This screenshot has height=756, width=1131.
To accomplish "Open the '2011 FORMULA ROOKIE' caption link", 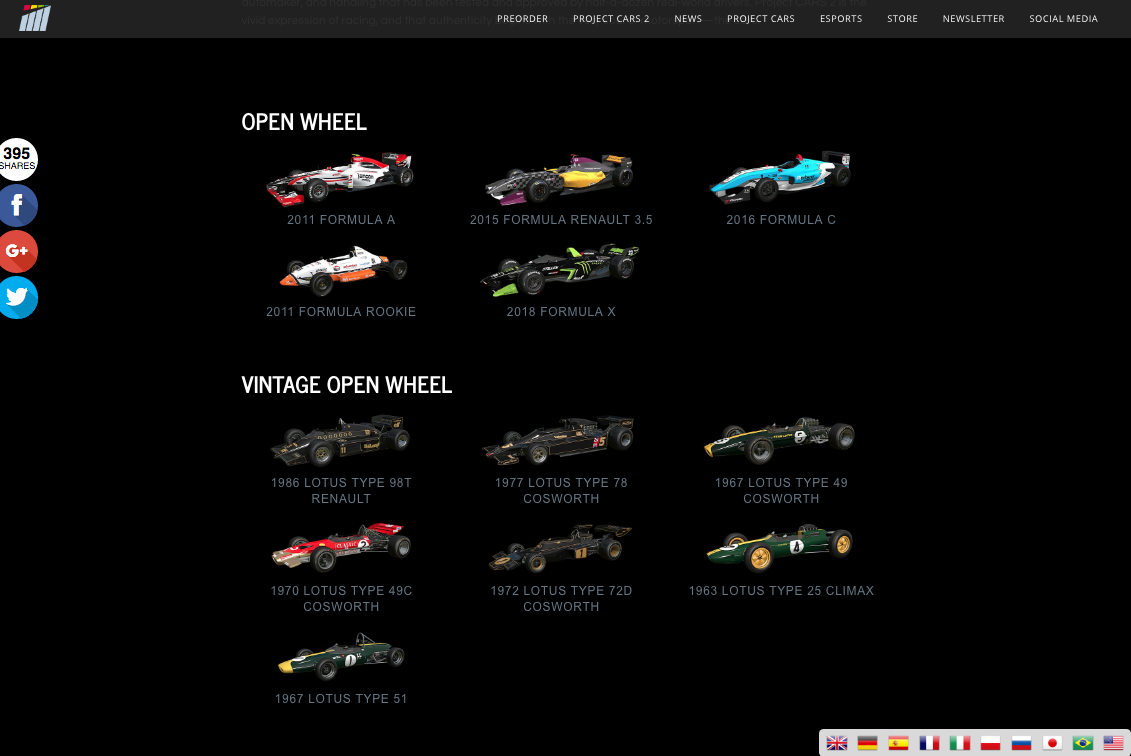I will 341,312.
